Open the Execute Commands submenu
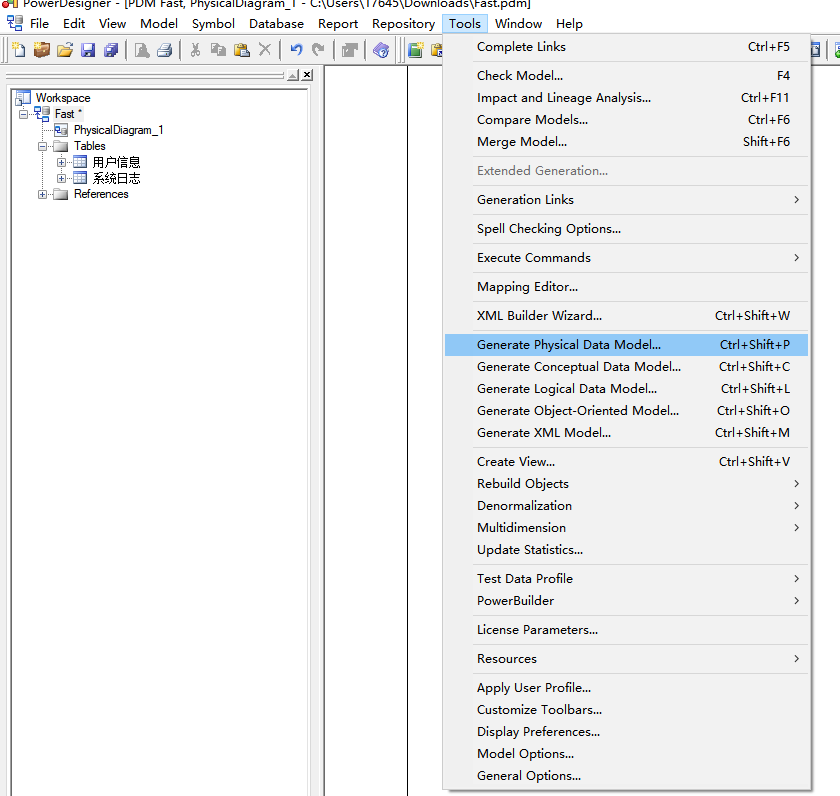The height and width of the screenshot is (796, 840). [x=626, y=258]
